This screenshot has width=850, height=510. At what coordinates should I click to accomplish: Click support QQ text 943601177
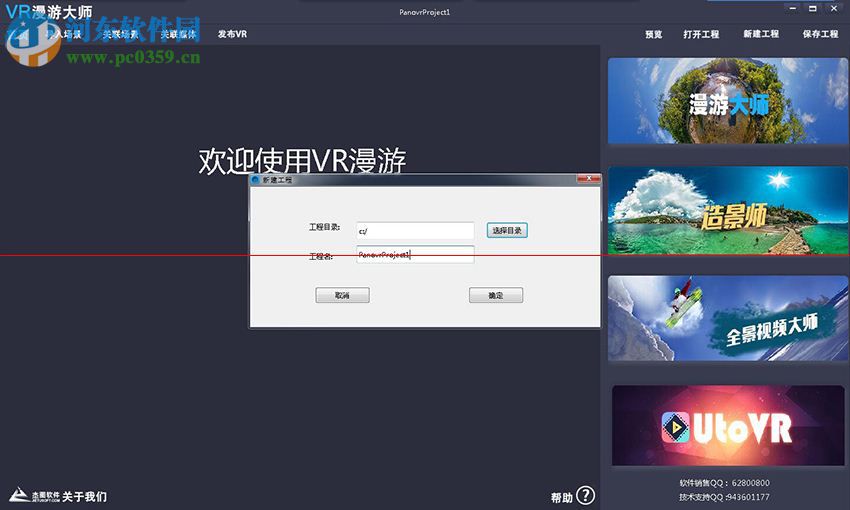point(747,497)
